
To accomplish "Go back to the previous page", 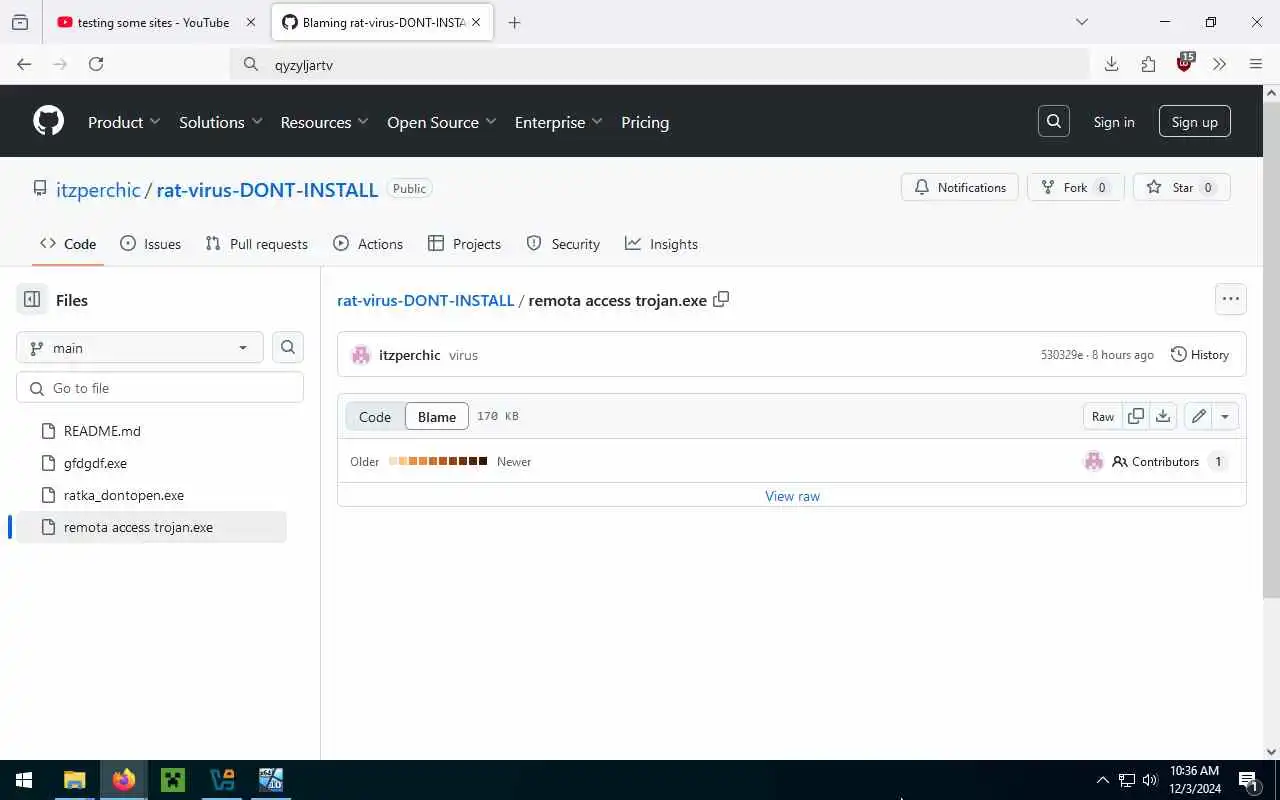I will click(24, 64).
